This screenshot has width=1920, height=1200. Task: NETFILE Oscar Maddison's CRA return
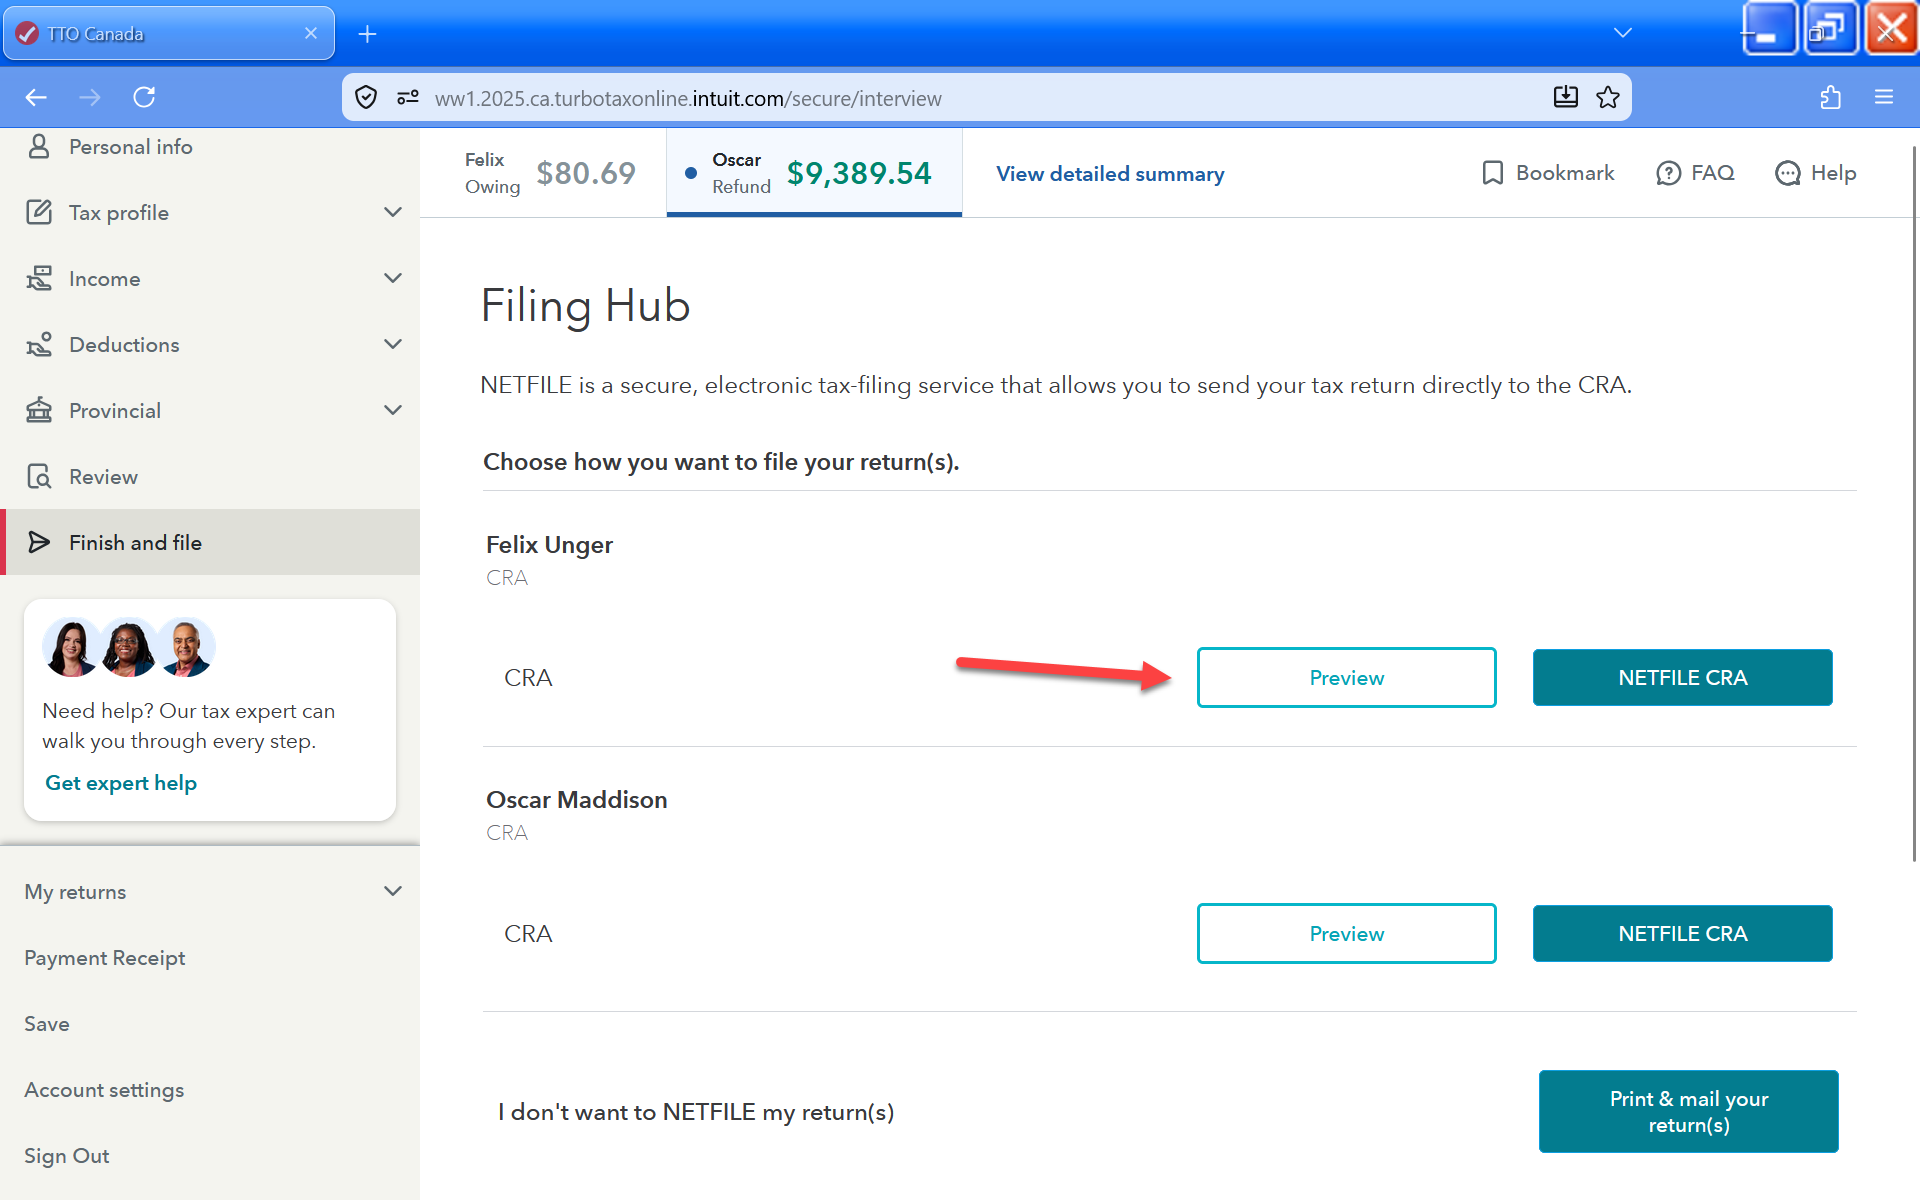tap(1682, 934)
